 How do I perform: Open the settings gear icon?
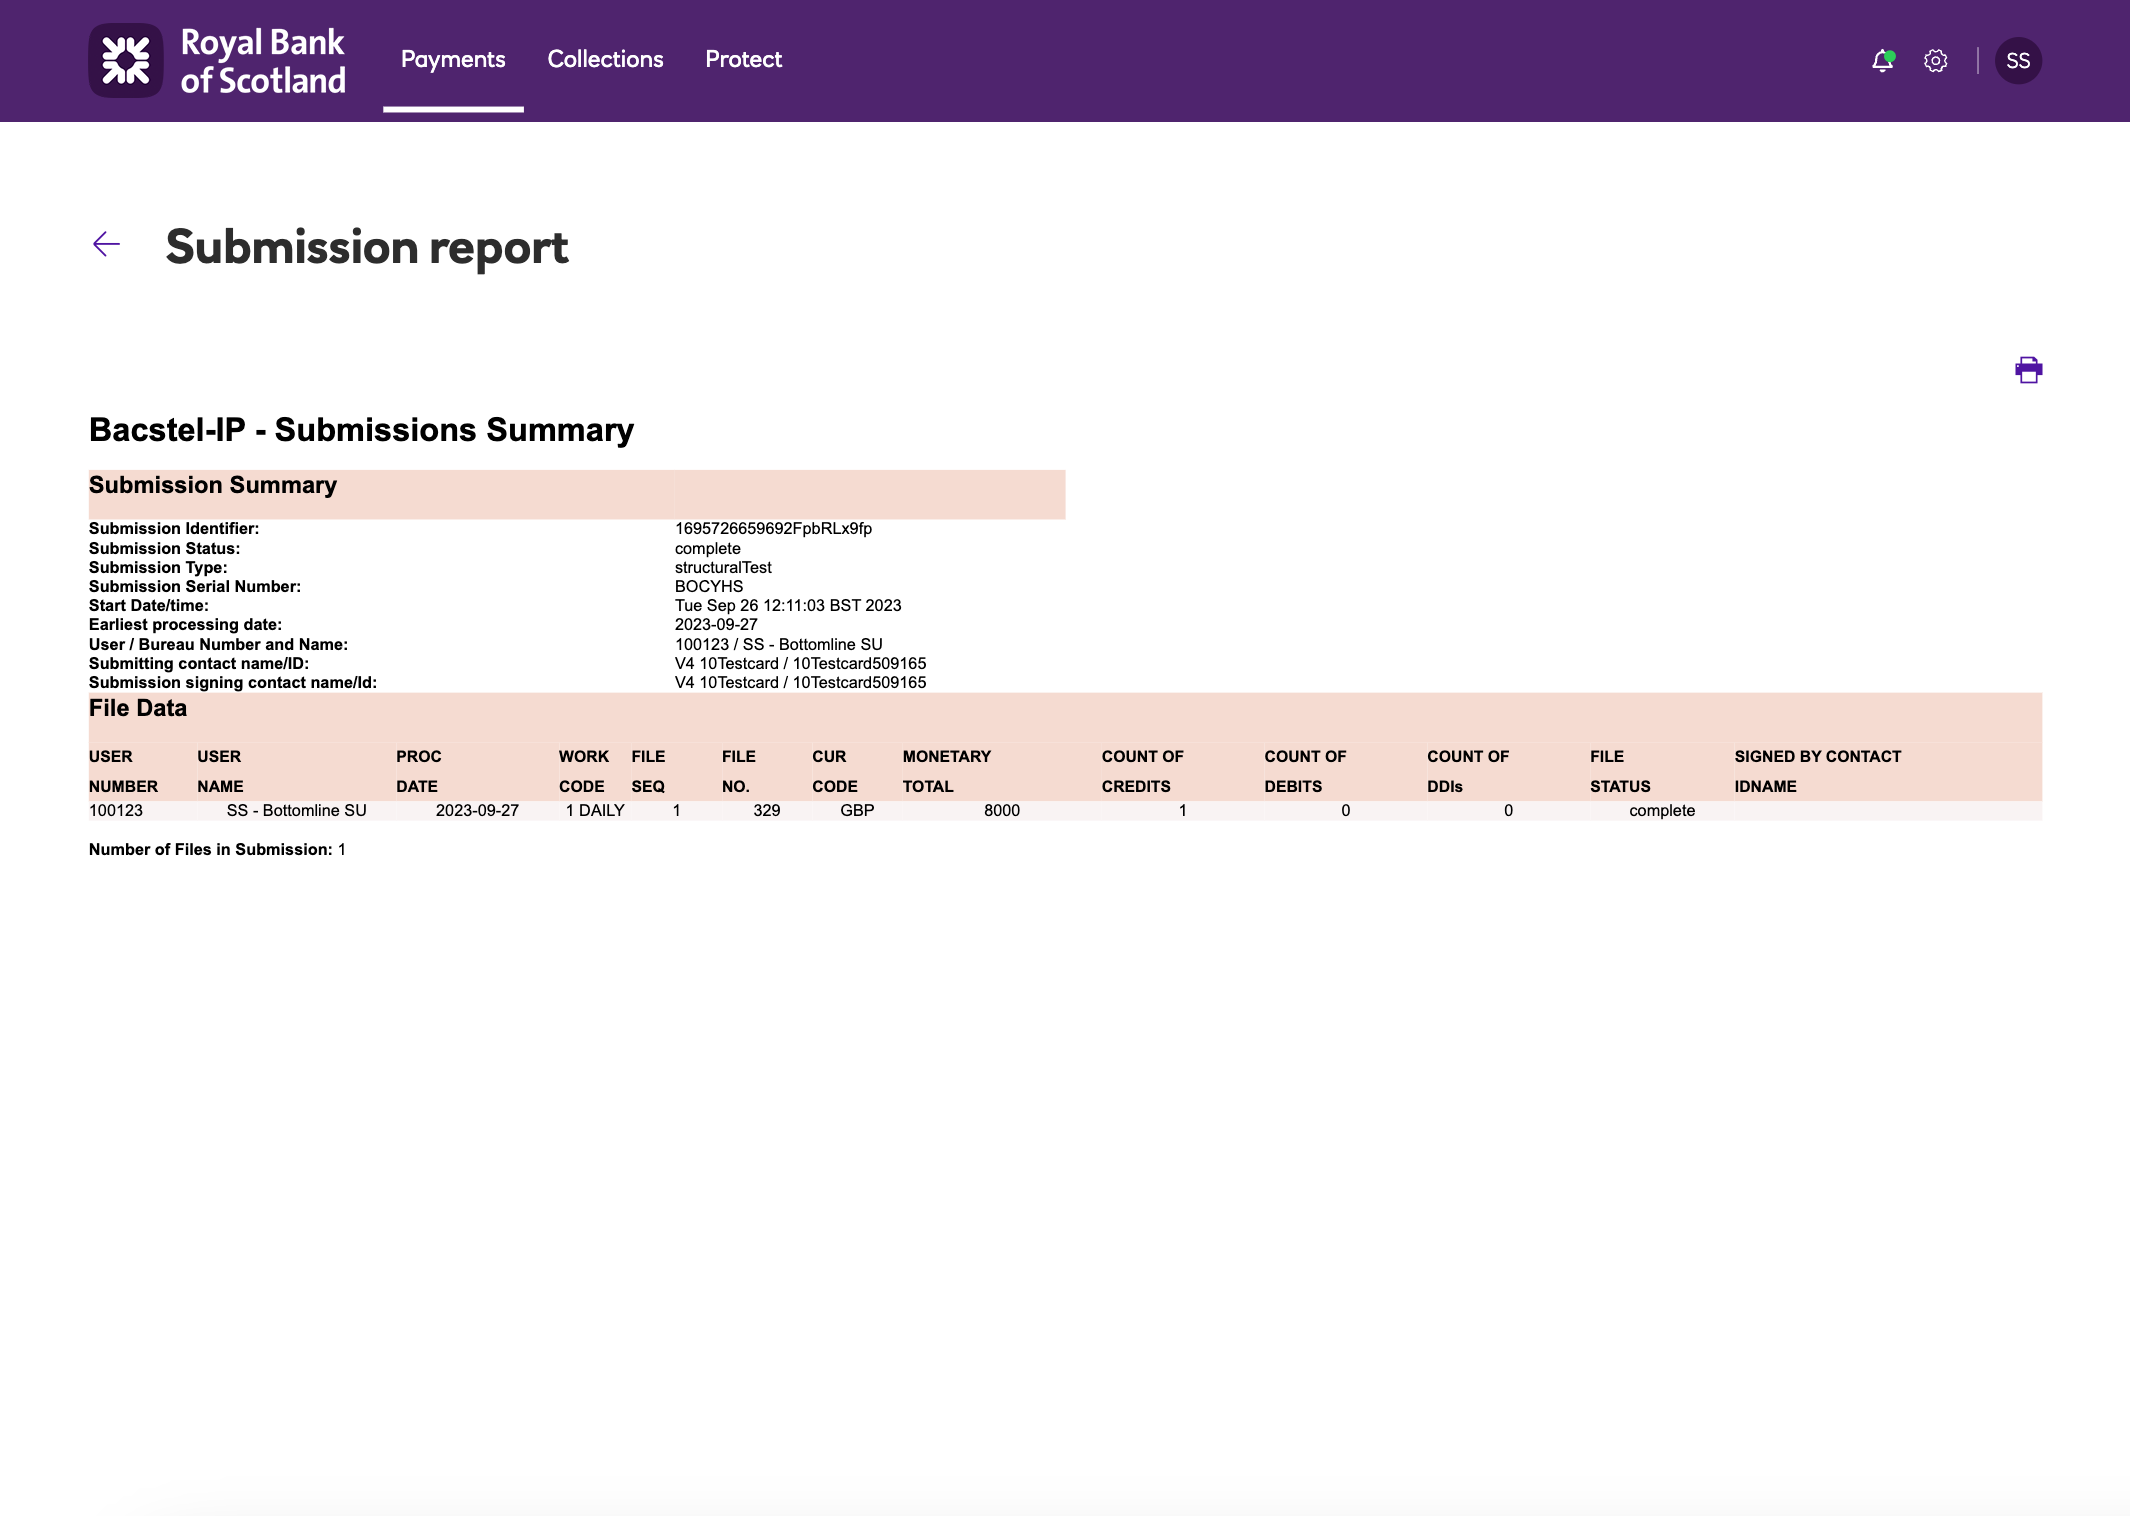(x=1936, y=61)
